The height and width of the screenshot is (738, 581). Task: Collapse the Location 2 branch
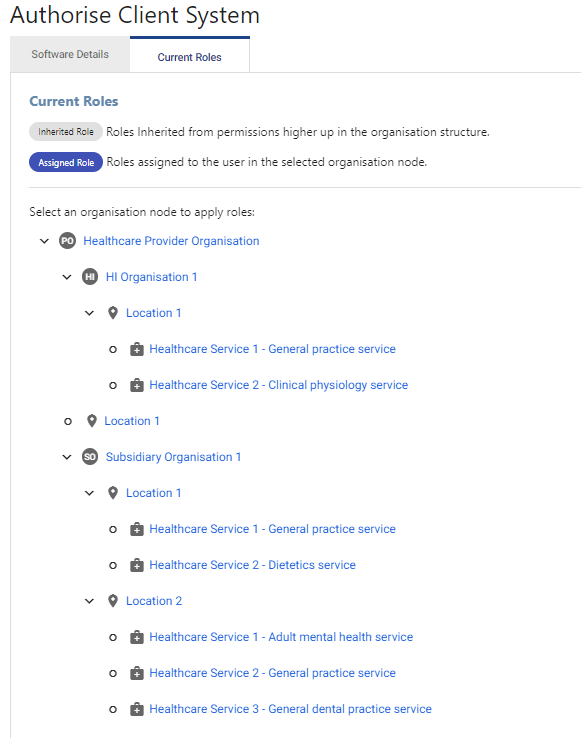click(89, 601)
